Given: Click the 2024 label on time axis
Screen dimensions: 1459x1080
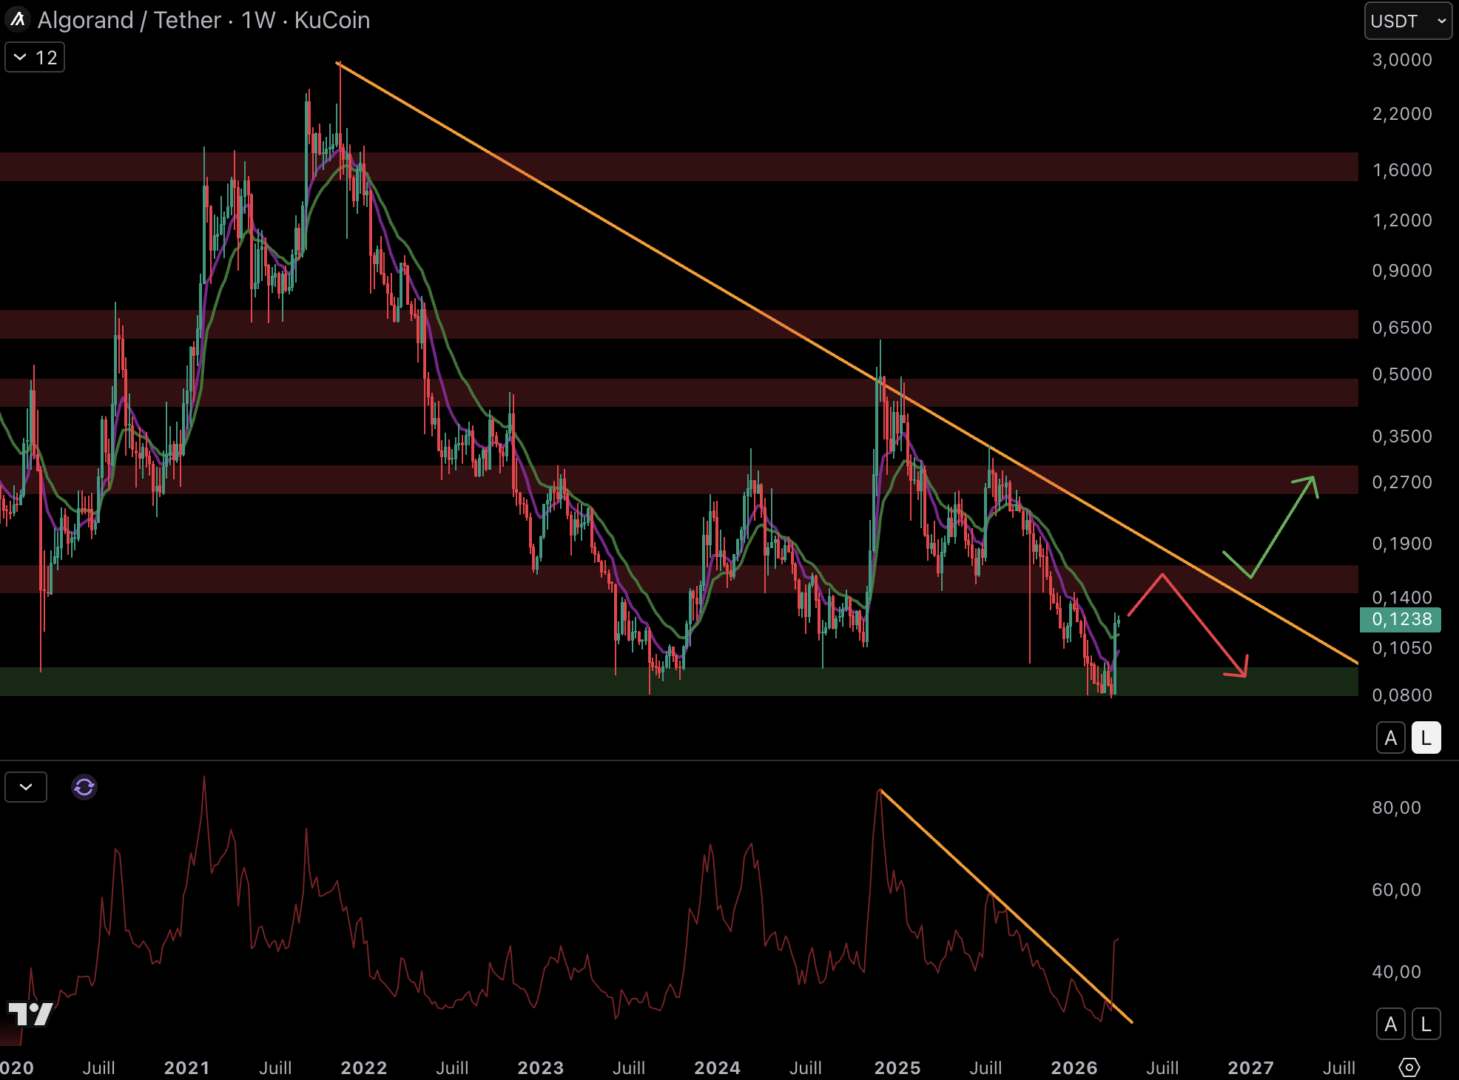Looking at the screenshot, I should 717,1067.
